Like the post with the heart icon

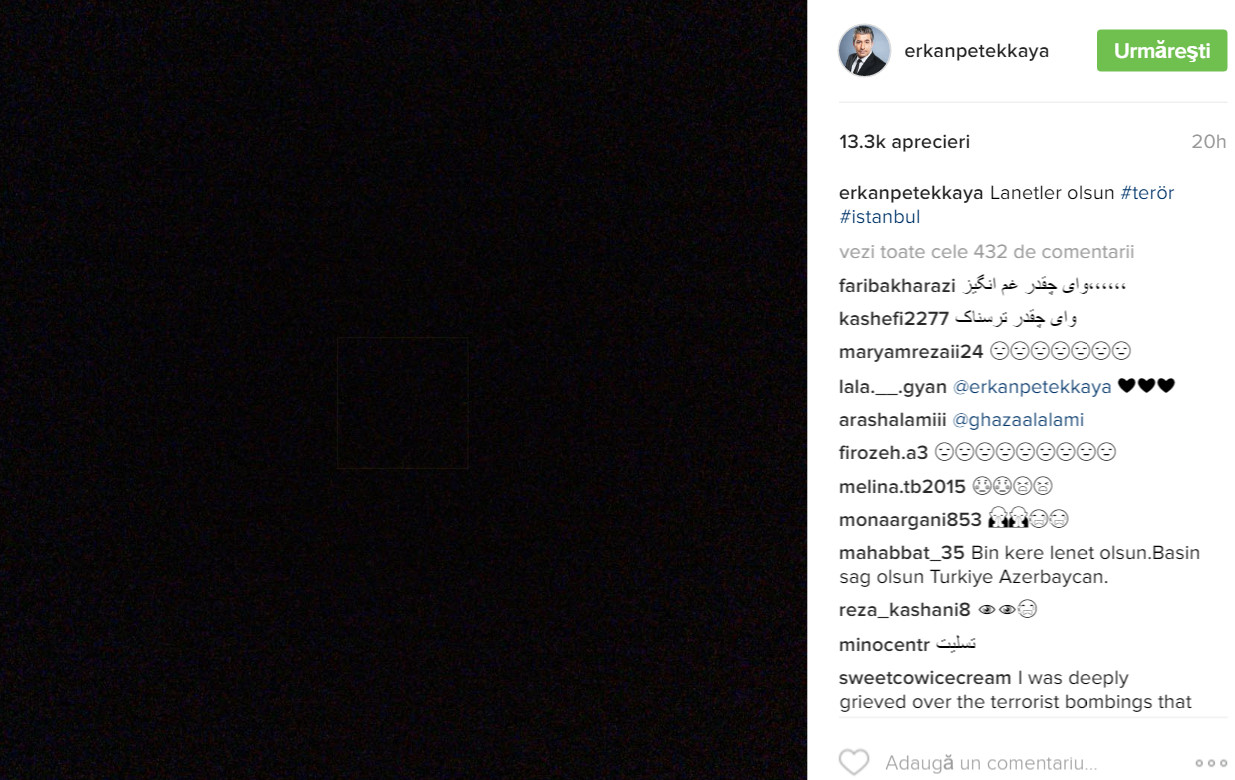[x=854, y=762]
